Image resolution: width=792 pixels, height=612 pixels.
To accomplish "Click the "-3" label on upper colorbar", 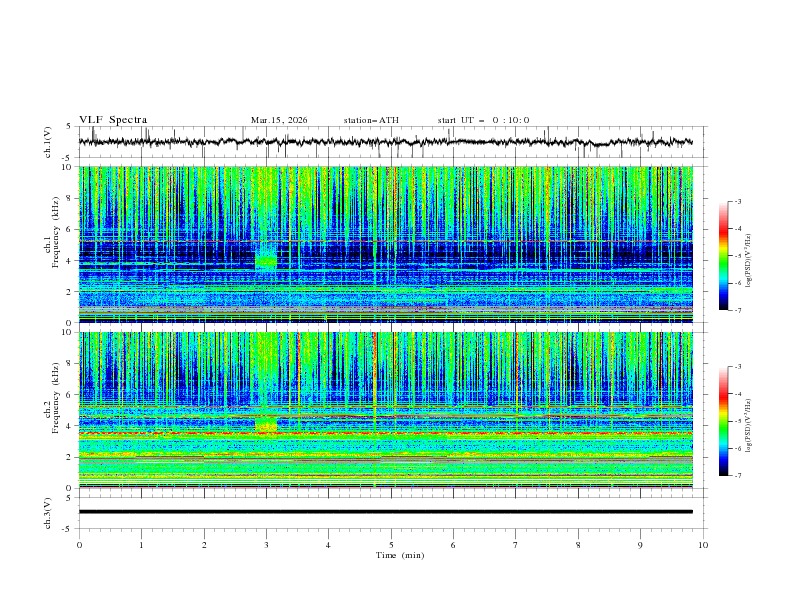I will point(738,201).
